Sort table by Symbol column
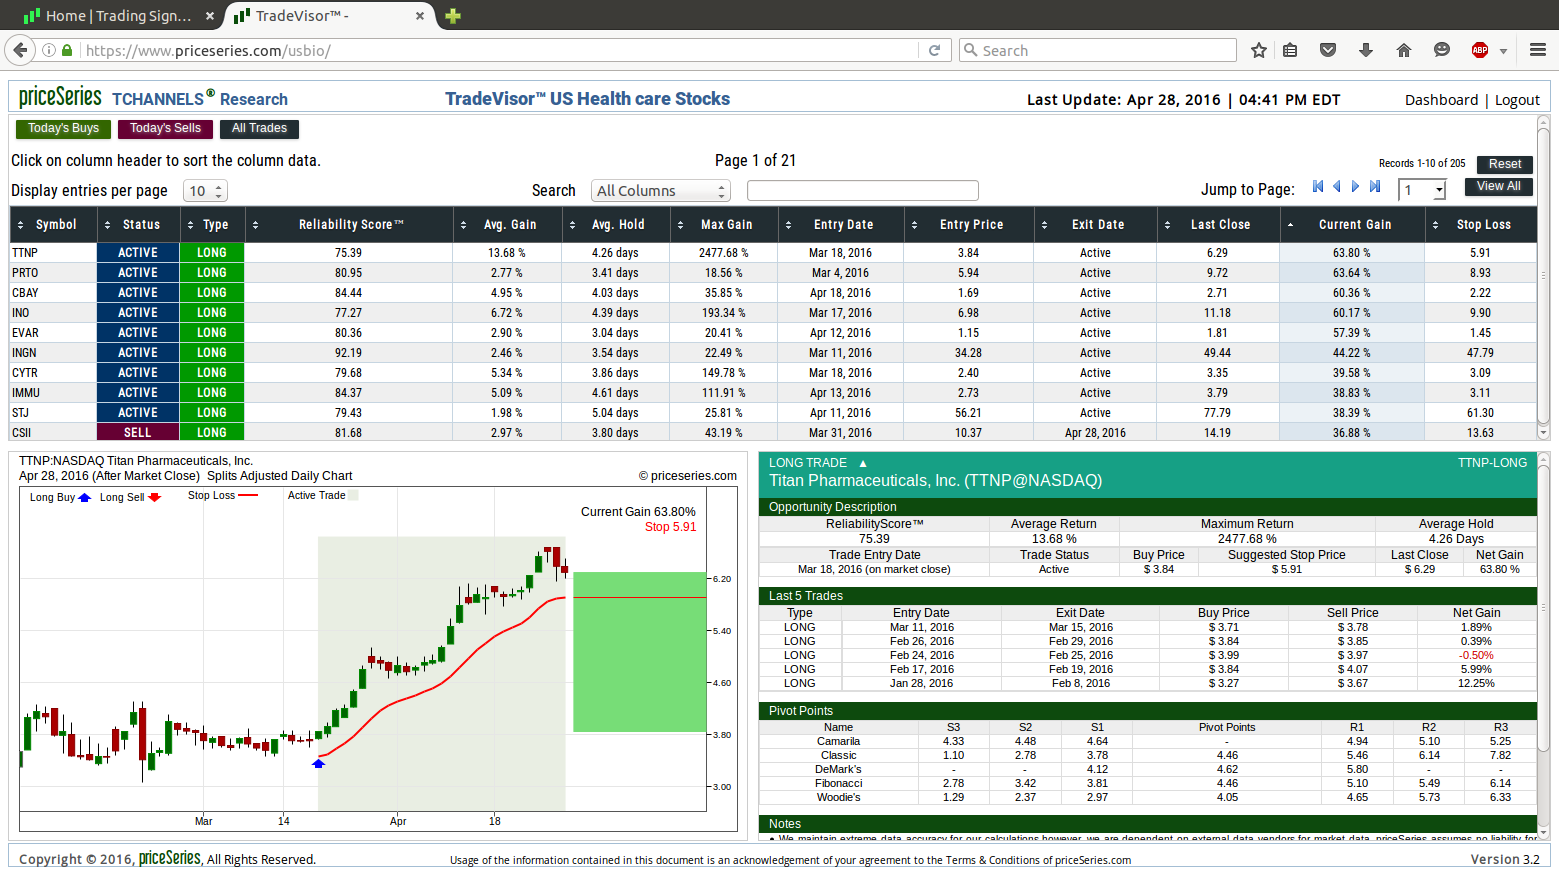This screenshot has height=876, width=1559. click(x=56, y=225)
